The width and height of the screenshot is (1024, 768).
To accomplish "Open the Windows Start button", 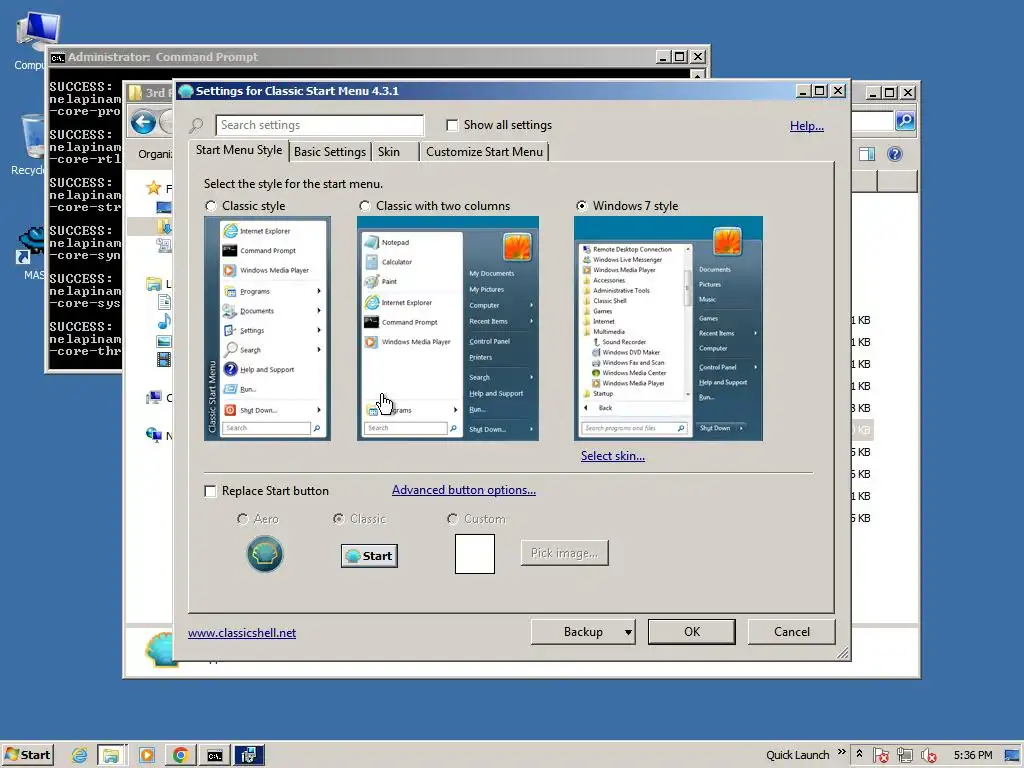I will click(27, 755).
